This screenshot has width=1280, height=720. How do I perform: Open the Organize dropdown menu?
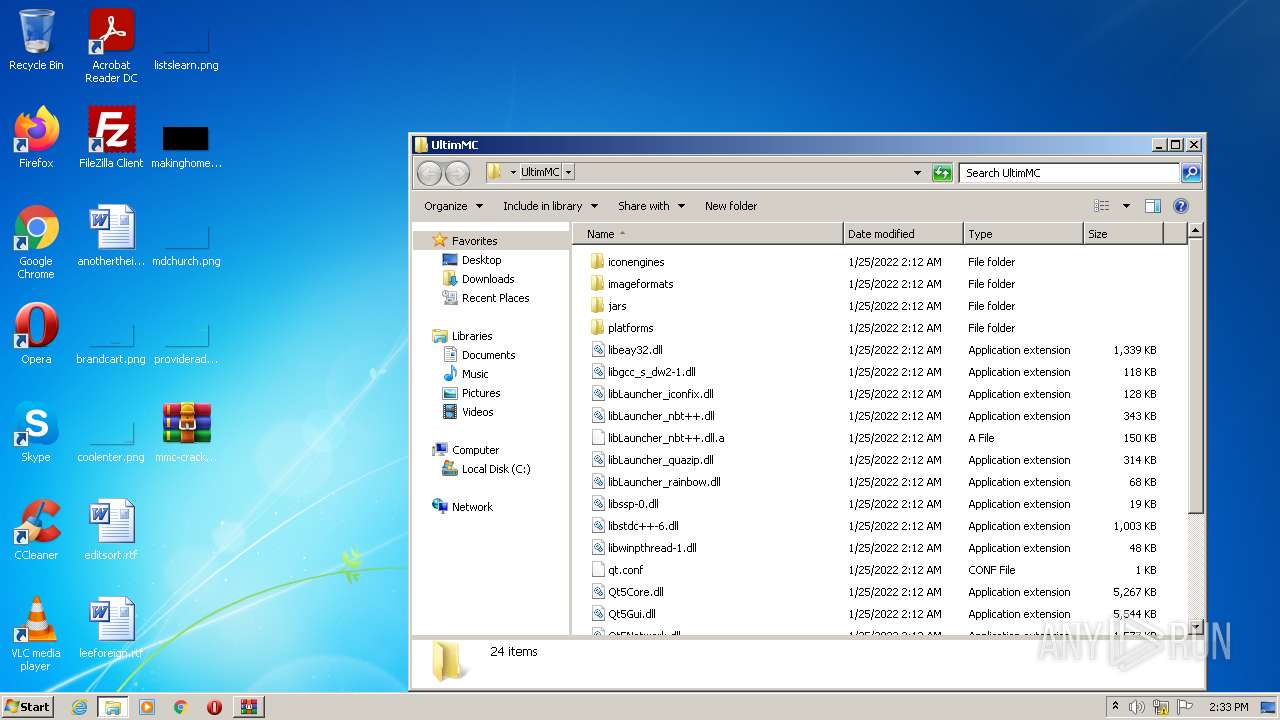tap(453, 206)
